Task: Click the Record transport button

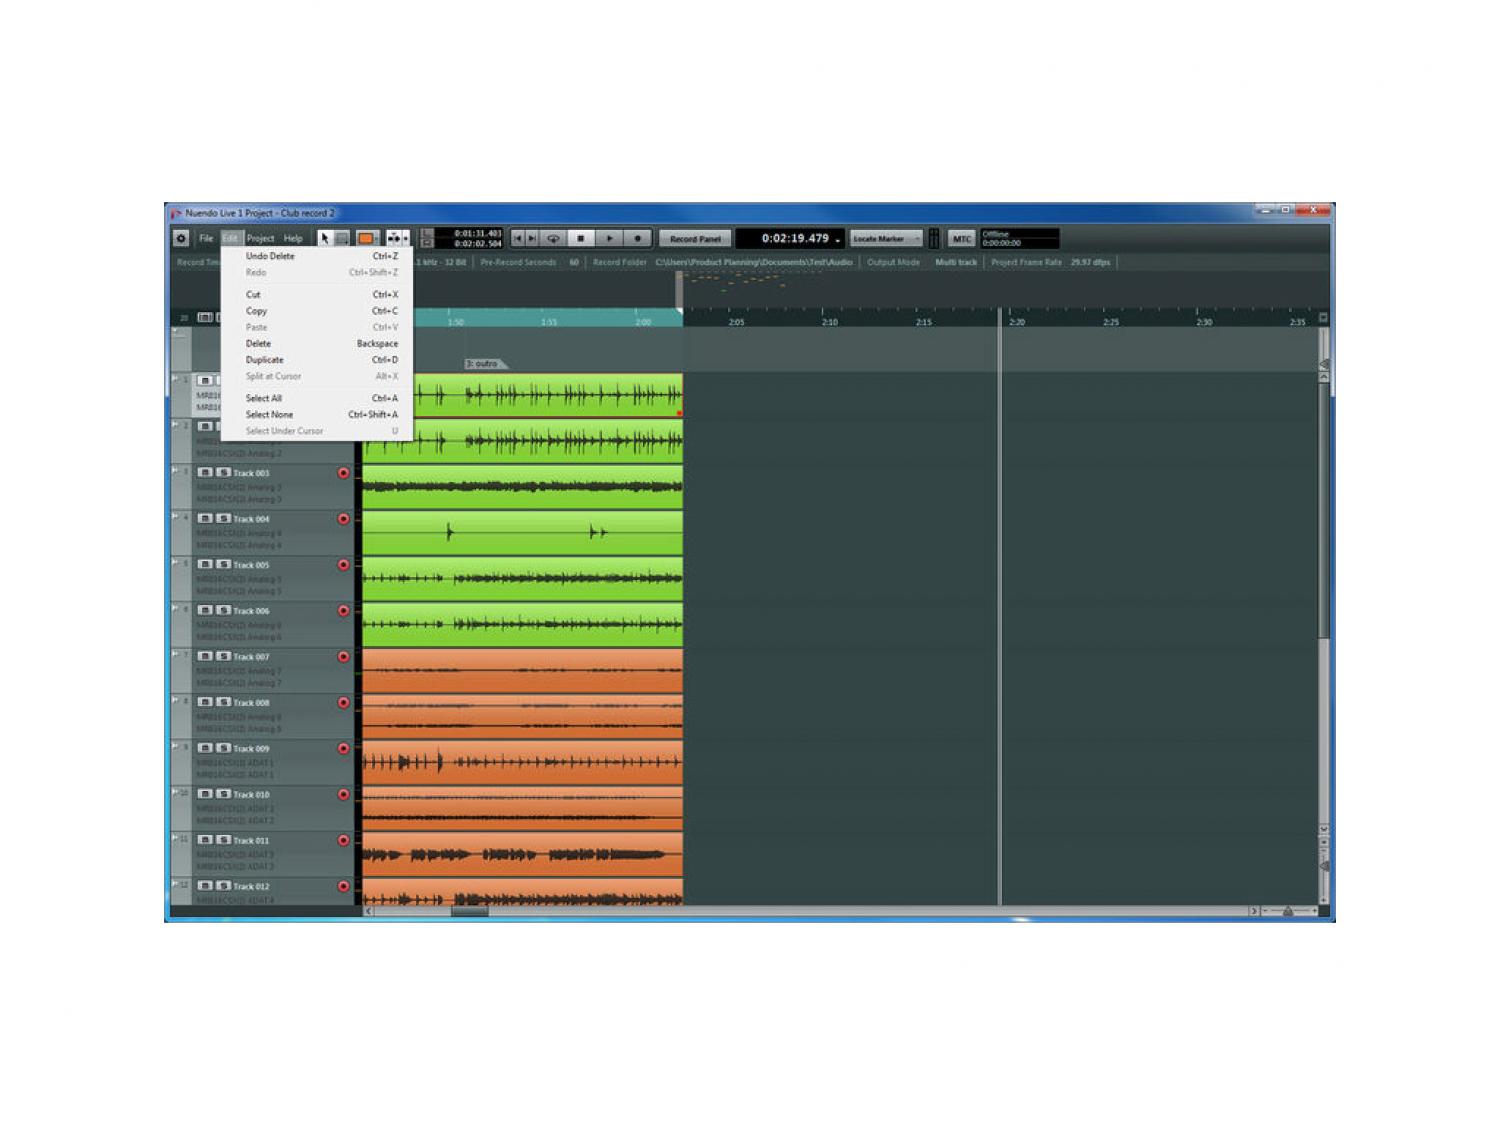Action: tap(638, 238)
